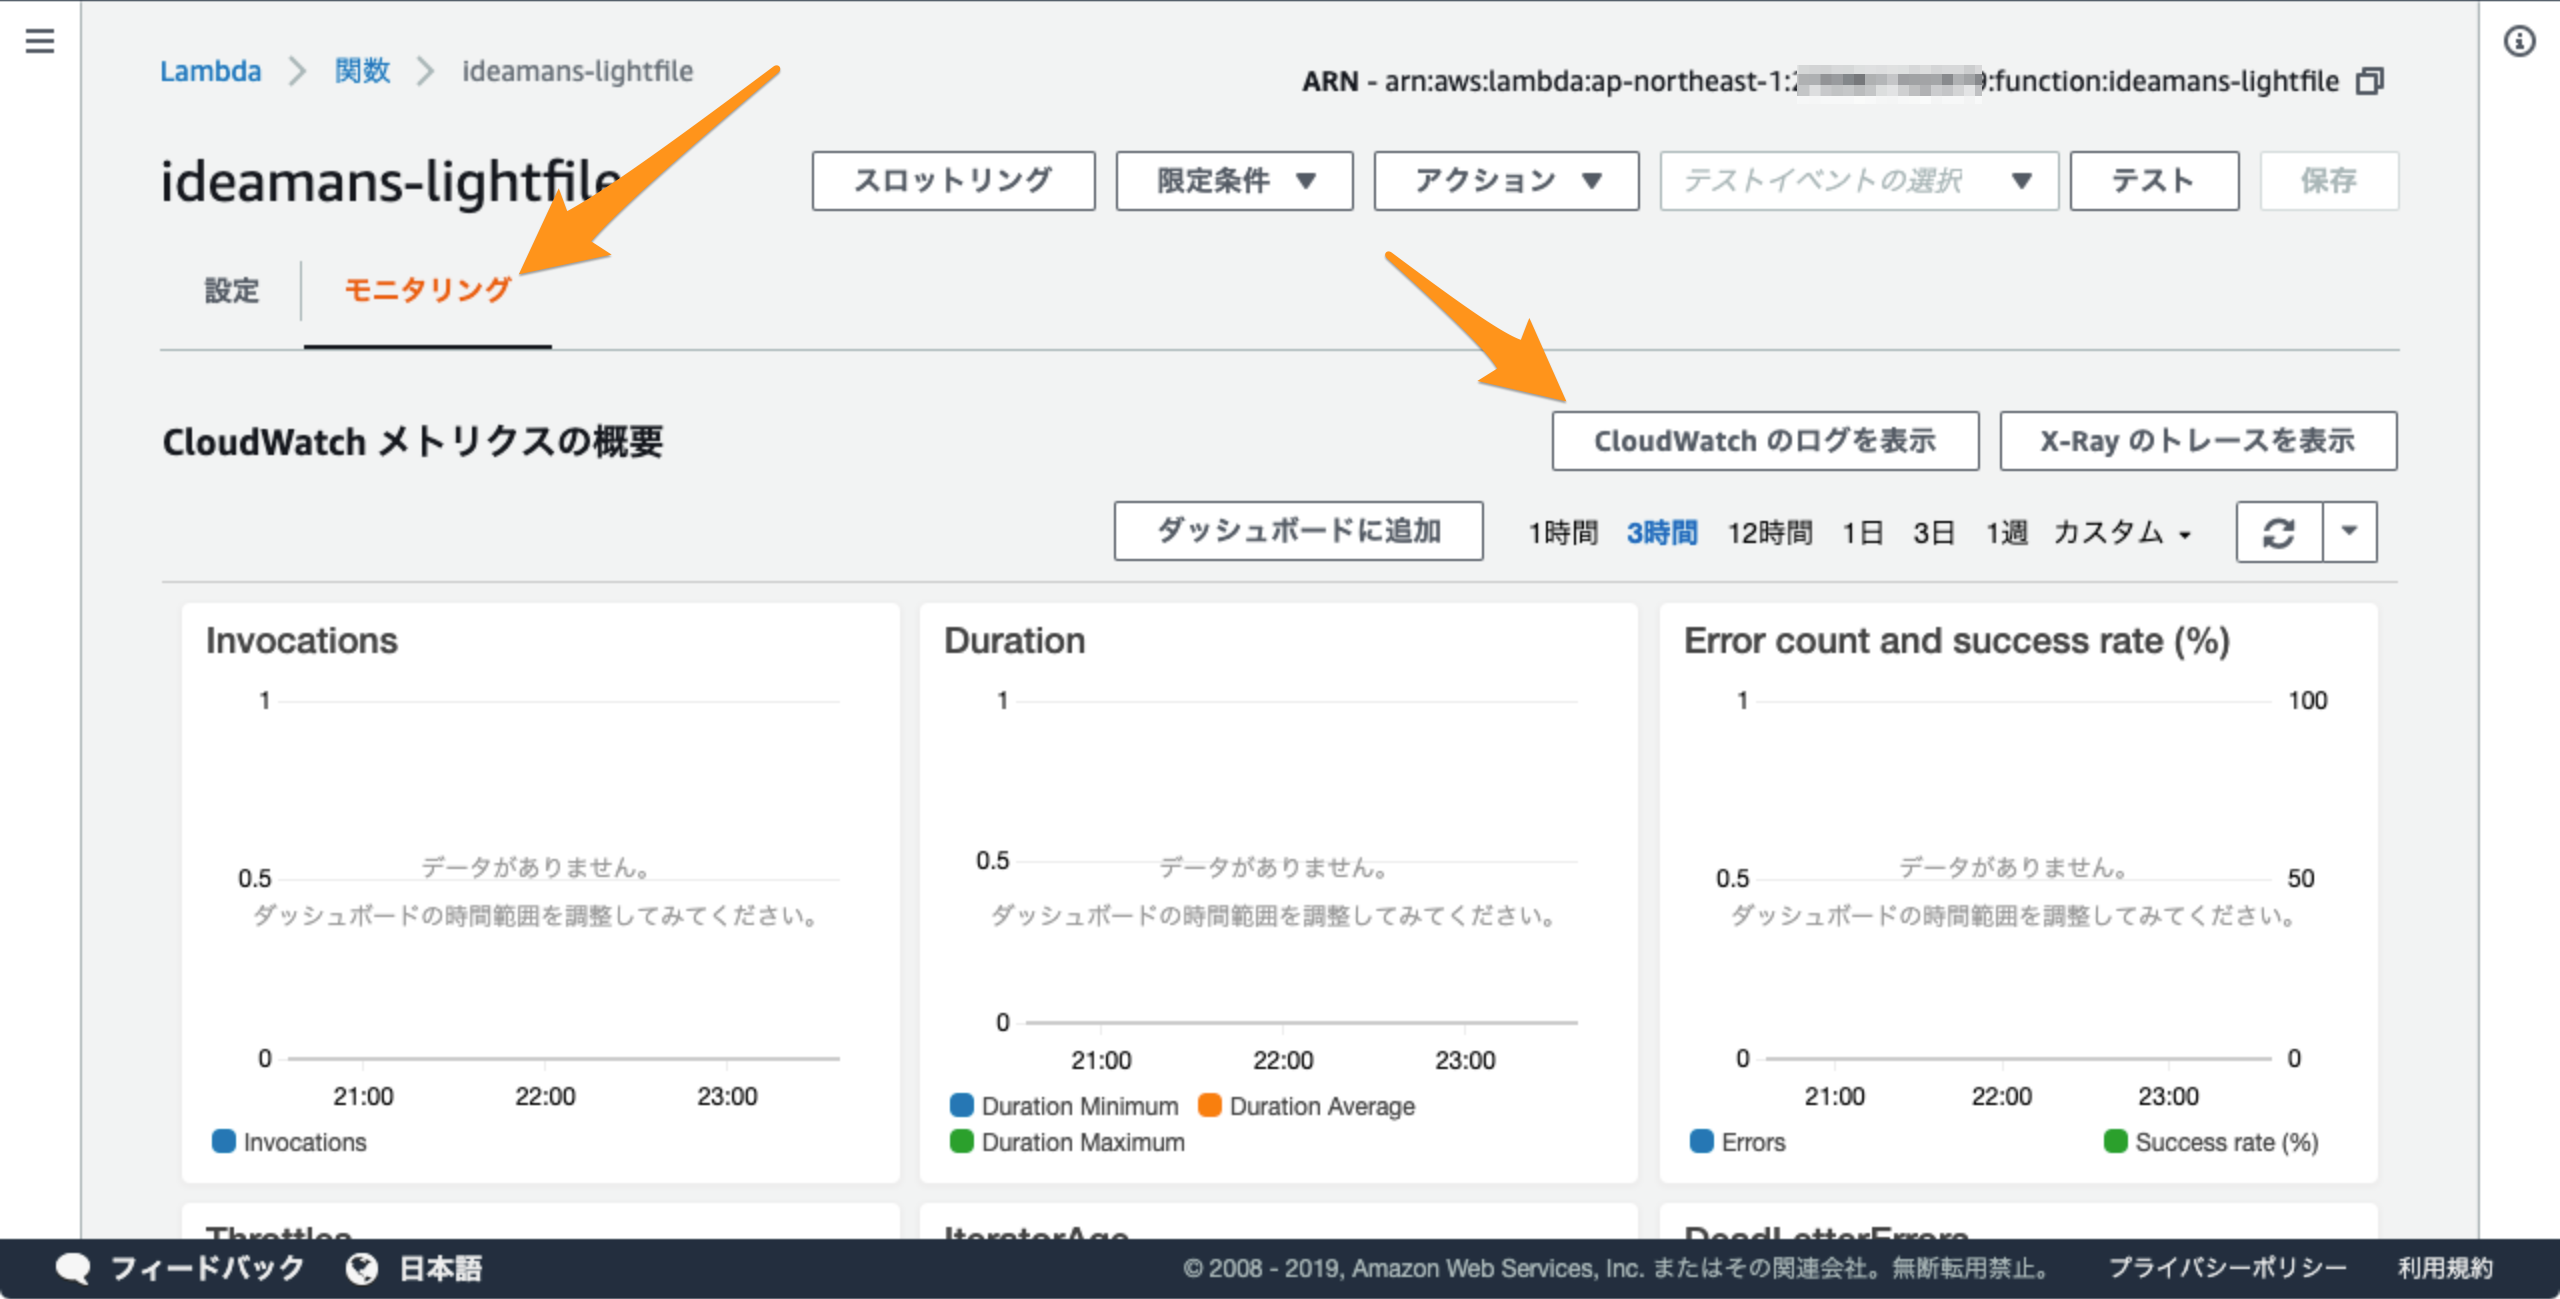Copy the function ARN
This screenshot has height=1299, width=2560.
(2370, 81)
